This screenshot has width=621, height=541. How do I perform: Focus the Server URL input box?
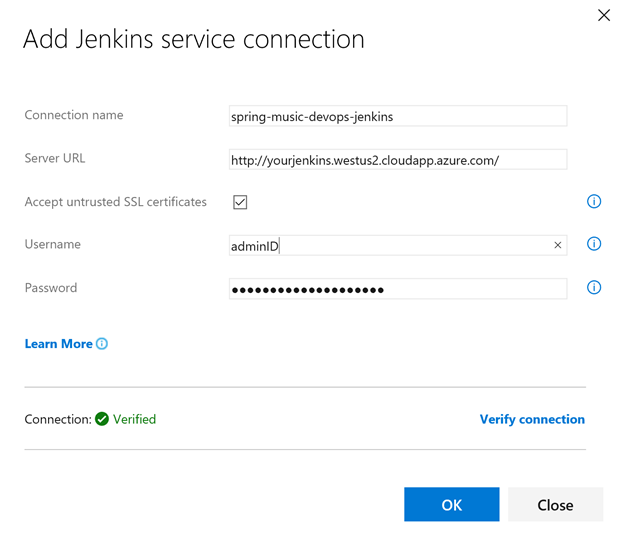[x=397, y=159]
